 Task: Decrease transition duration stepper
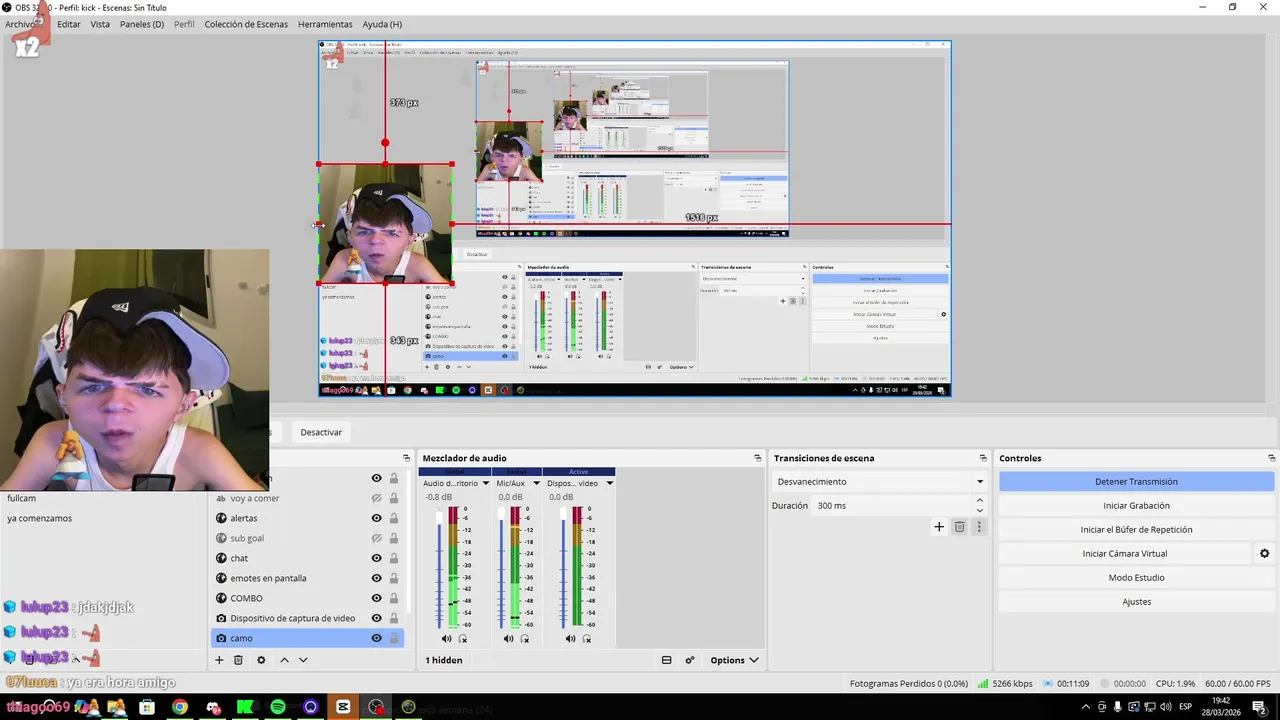point(979,511)
